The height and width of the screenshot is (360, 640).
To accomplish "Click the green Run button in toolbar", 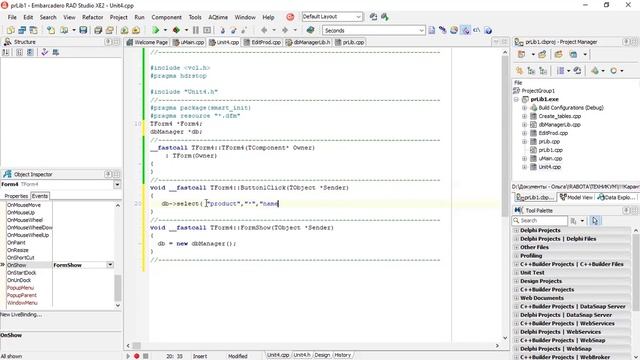I will click(156, 30).
